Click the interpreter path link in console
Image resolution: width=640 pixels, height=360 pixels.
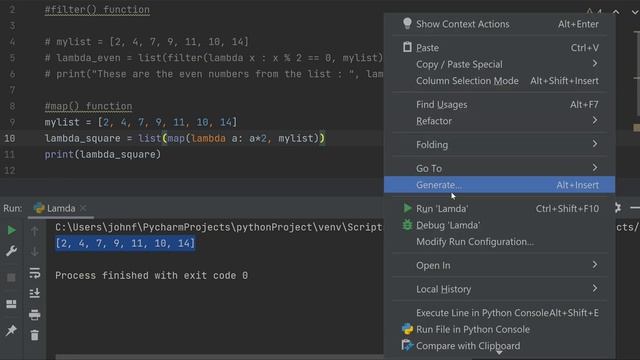pyautogui.click(x=219, y=227)
